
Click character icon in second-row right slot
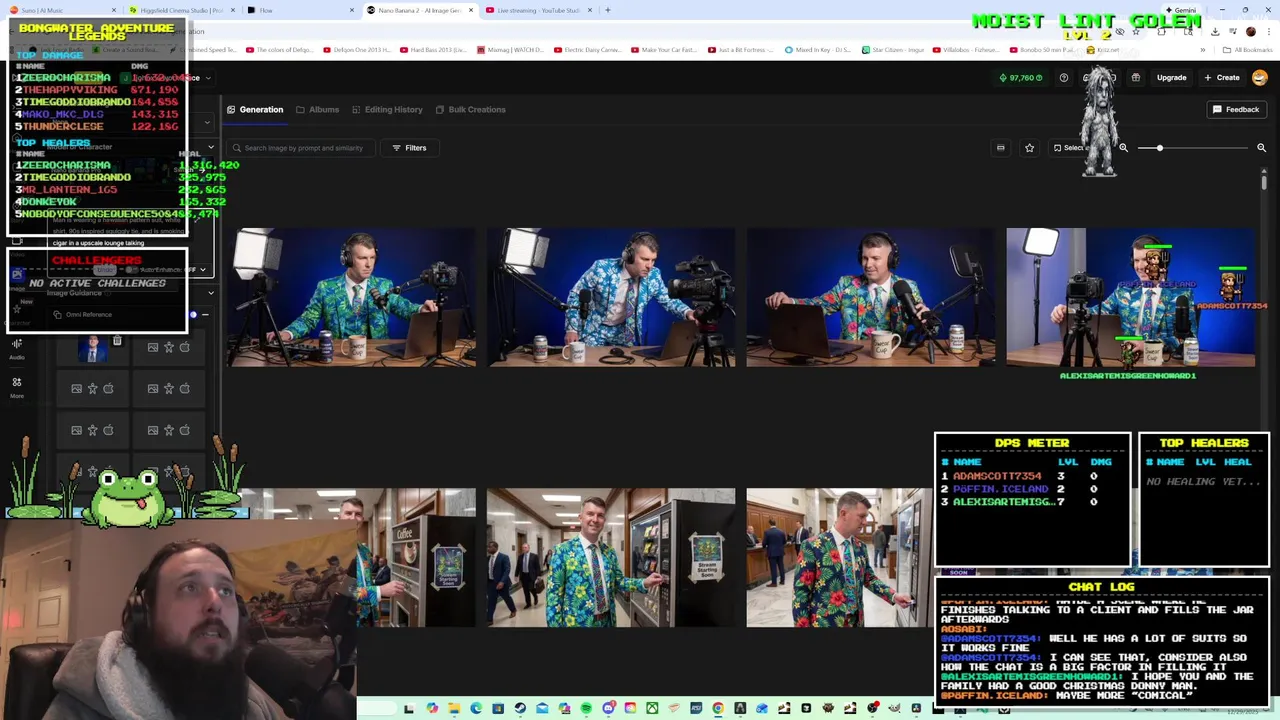(x=168, y=389)
